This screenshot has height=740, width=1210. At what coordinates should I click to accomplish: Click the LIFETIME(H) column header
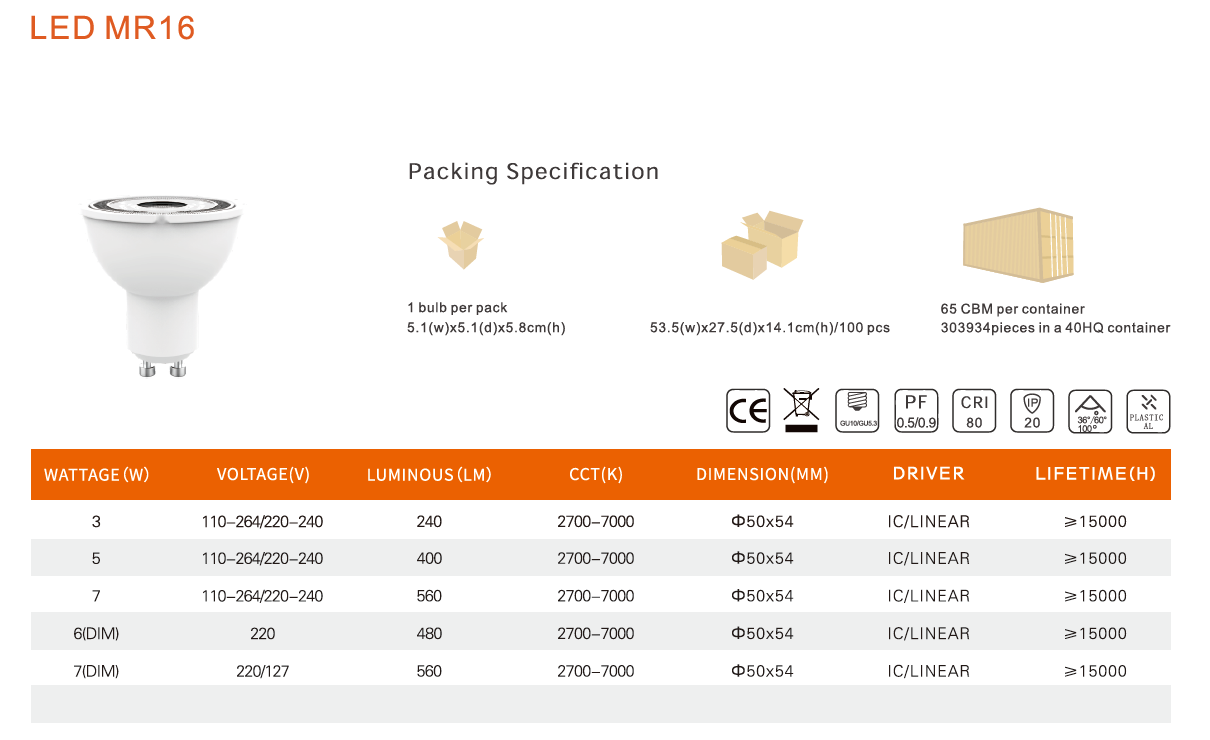1095,474
